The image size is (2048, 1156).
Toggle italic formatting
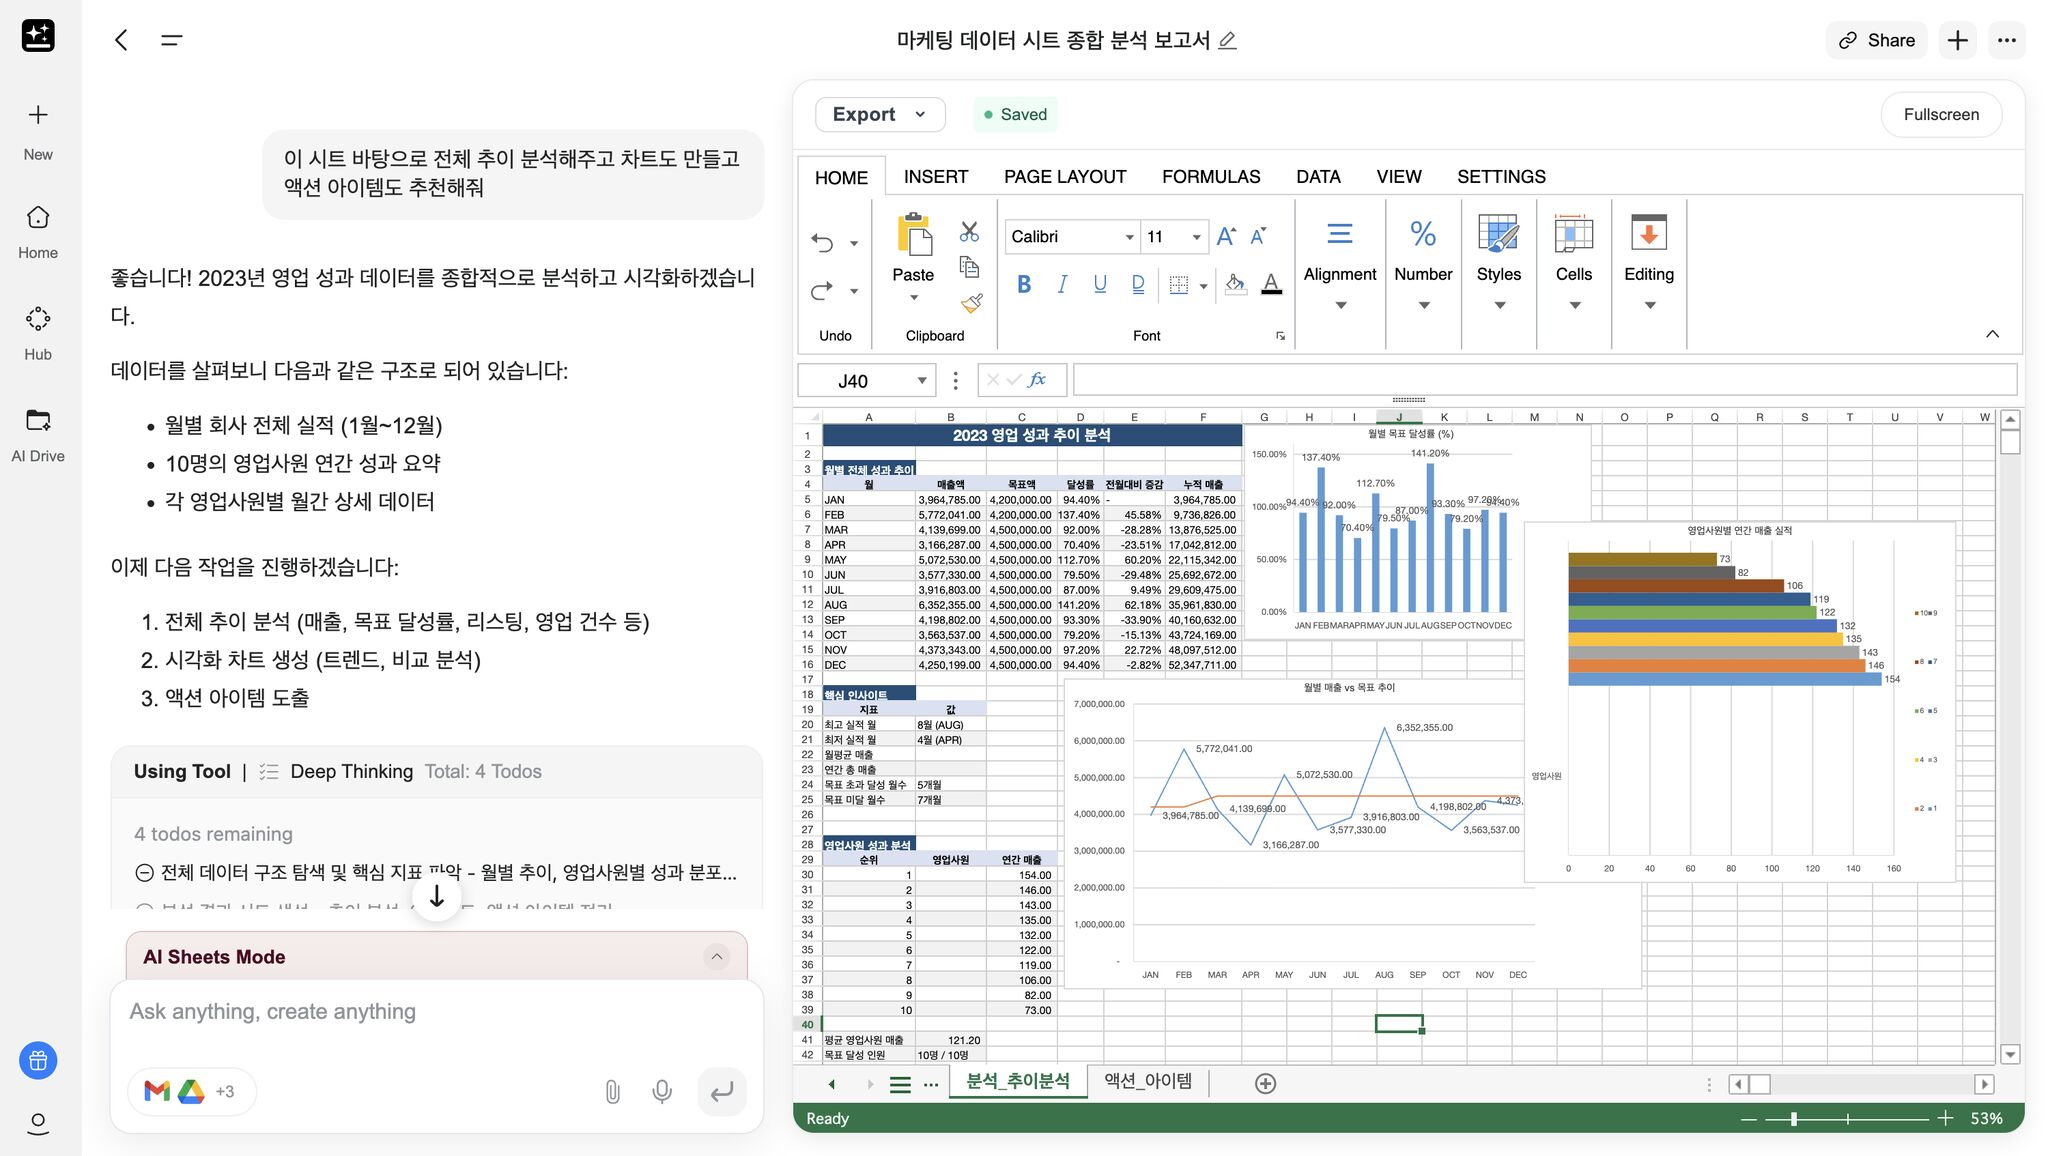point(1061,284)
